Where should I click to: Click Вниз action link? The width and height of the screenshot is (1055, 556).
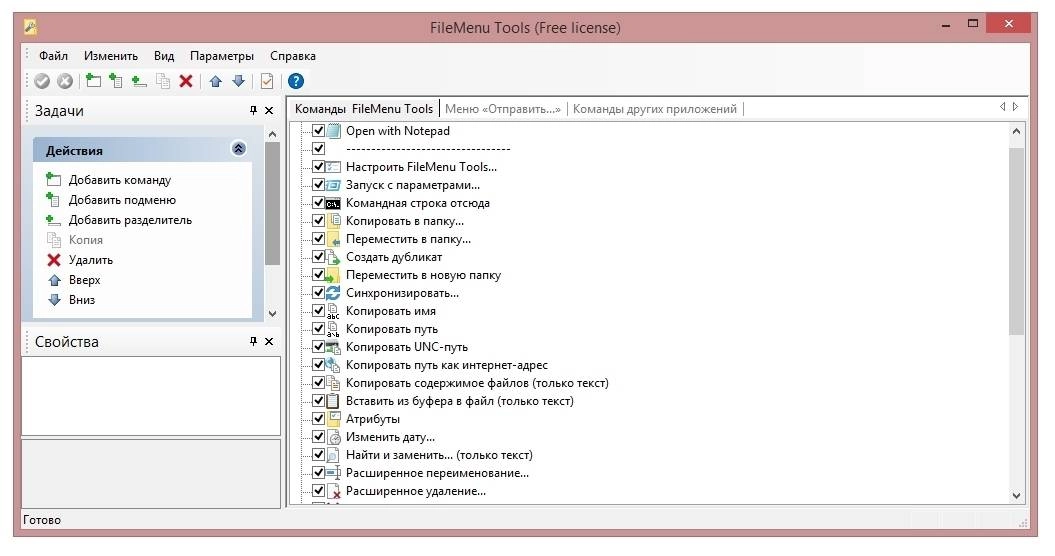tap(81, 300)
